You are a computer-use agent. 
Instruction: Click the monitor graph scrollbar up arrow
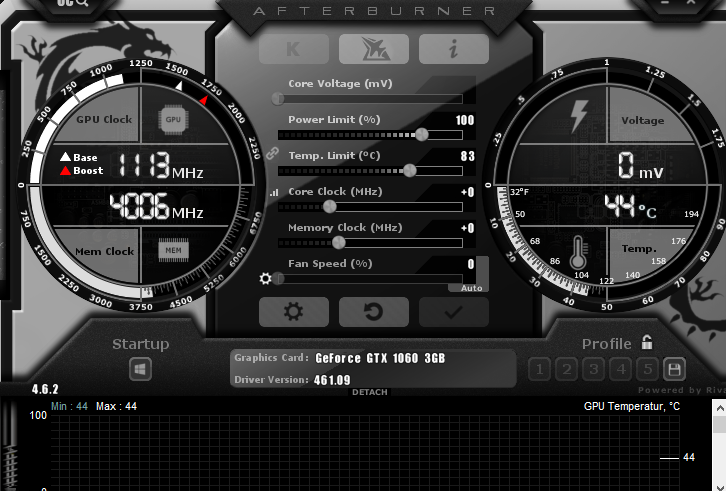pos(720,408)
